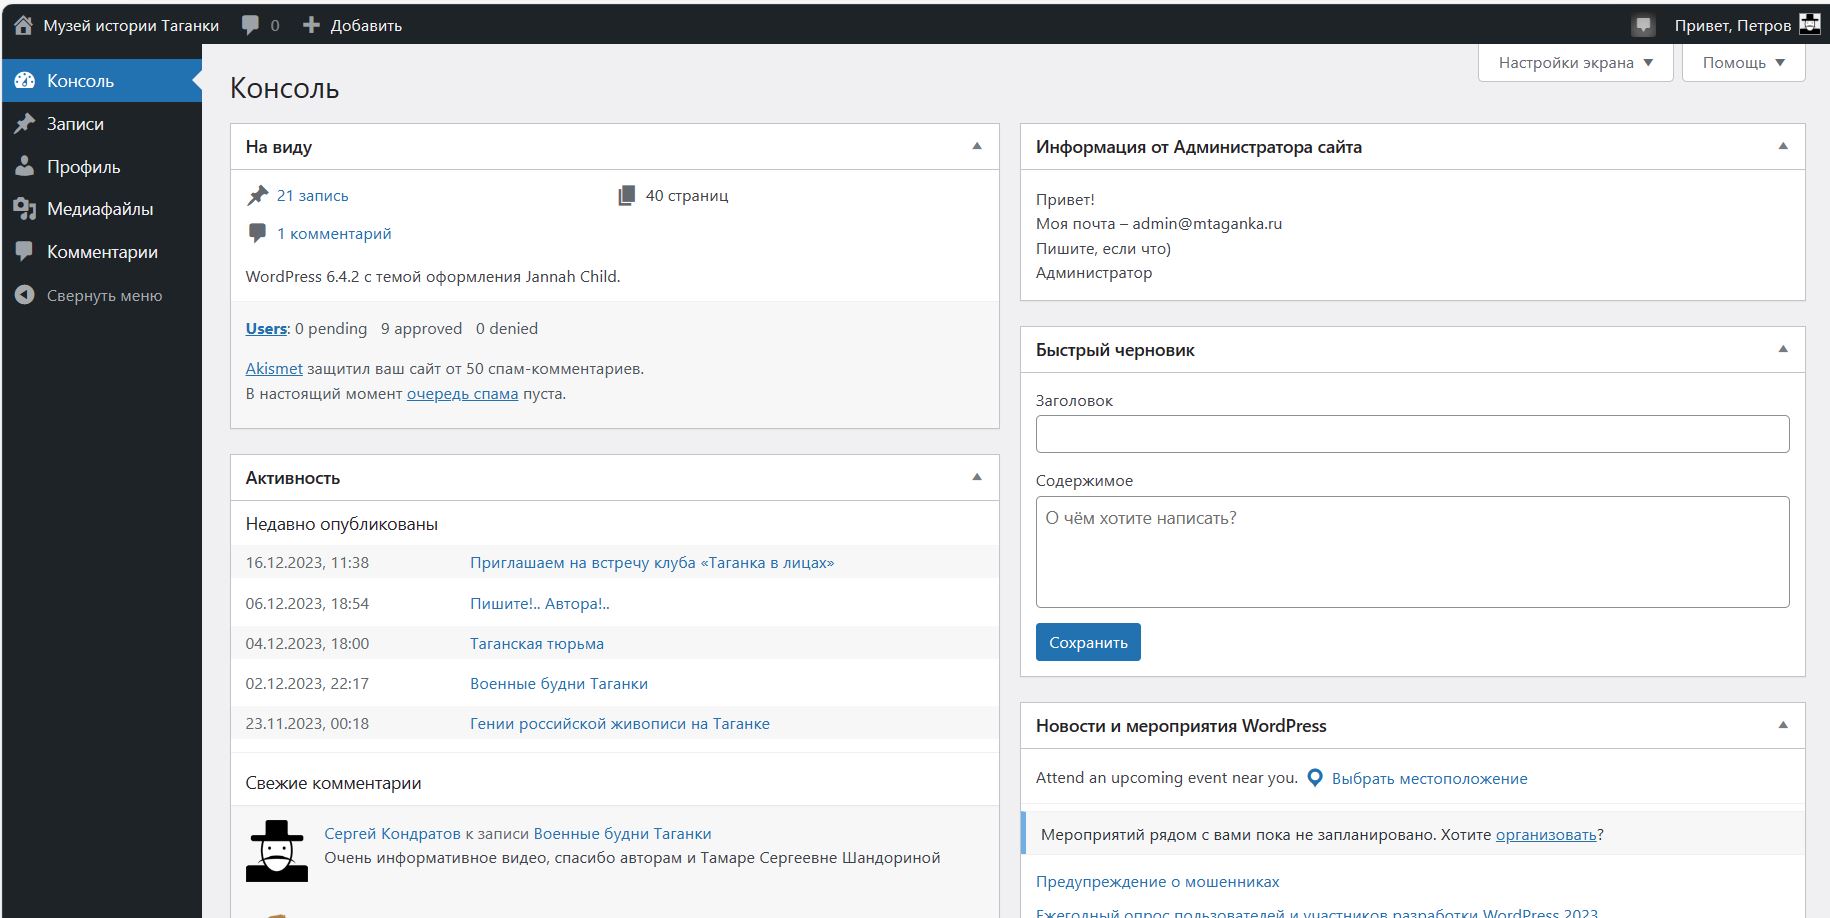Collapse the На виду widget
Viewport: 1830px width, 918px height.
pos(977,146)
